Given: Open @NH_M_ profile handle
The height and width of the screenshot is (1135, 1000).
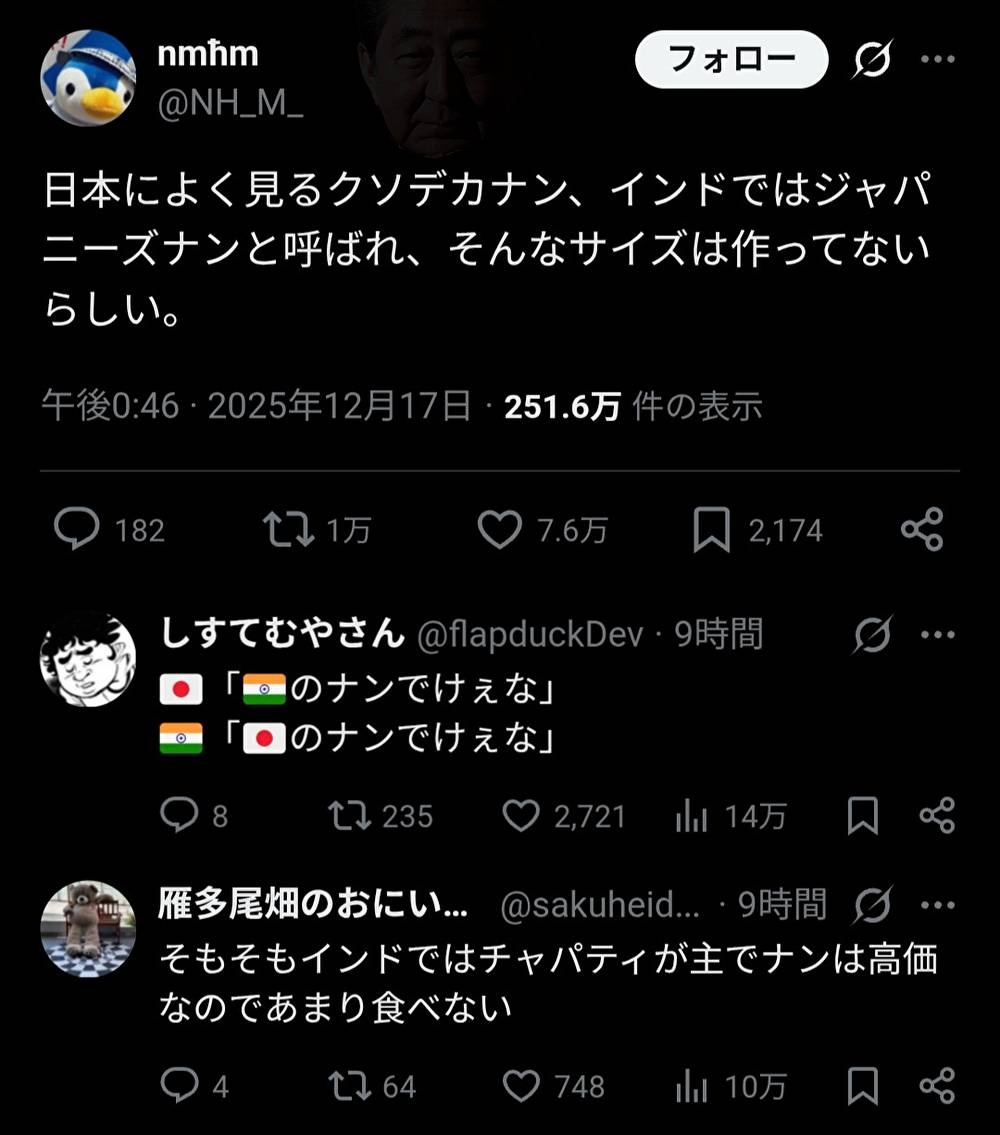Looking at the screenshot, I should [x=230, y=102].
